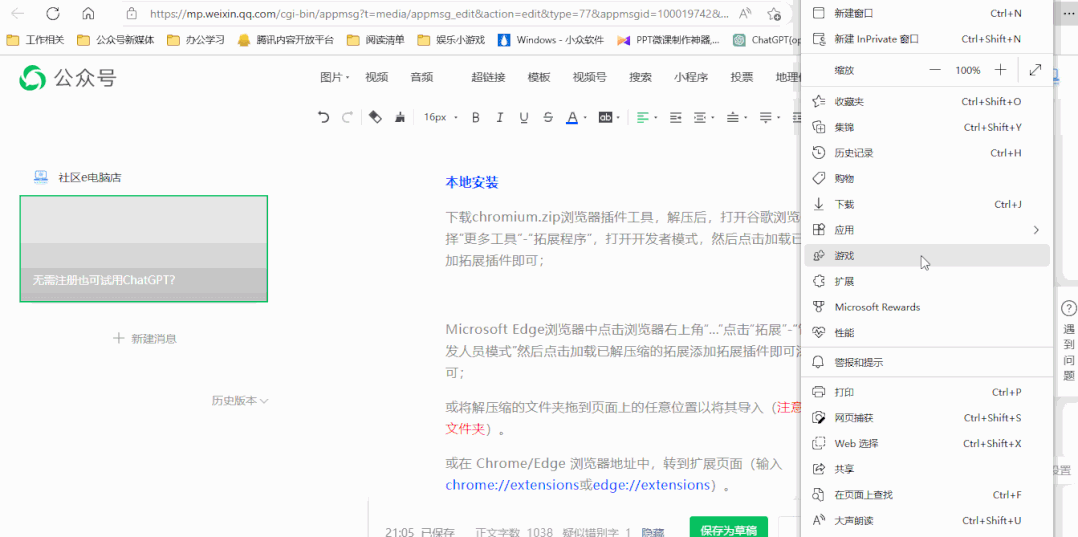Screen dimensions: 1078x537
Task: Click the zoom in plus button
Action: 1001,69
